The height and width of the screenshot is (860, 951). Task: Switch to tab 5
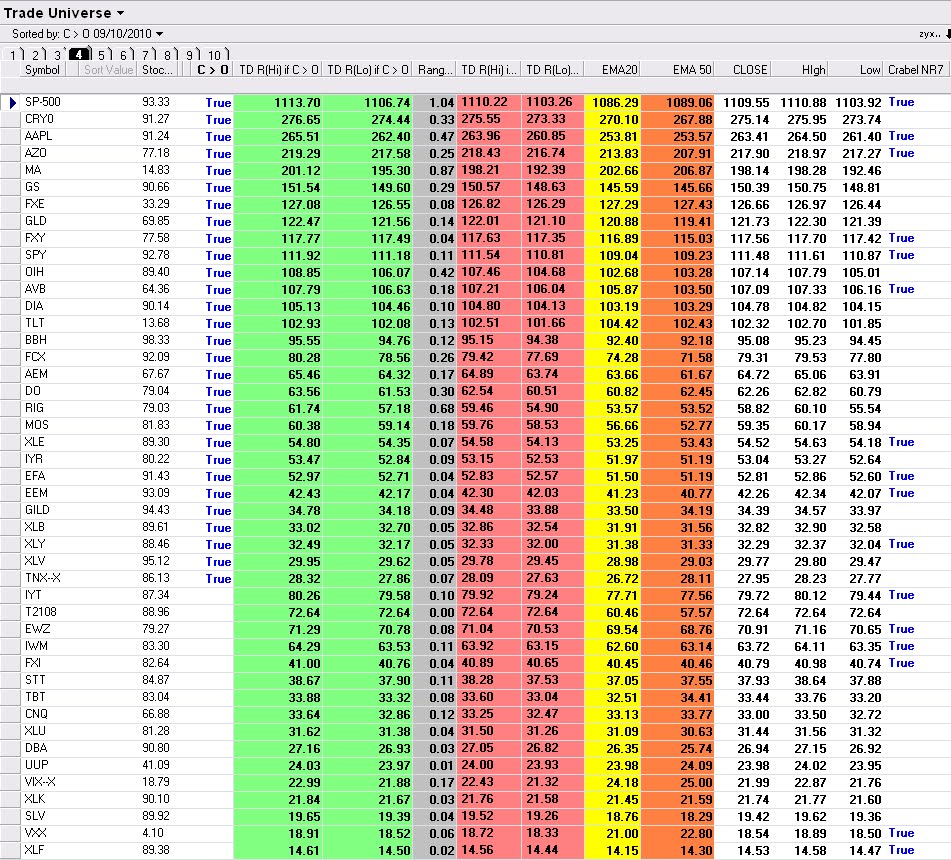tap(102, 55)
